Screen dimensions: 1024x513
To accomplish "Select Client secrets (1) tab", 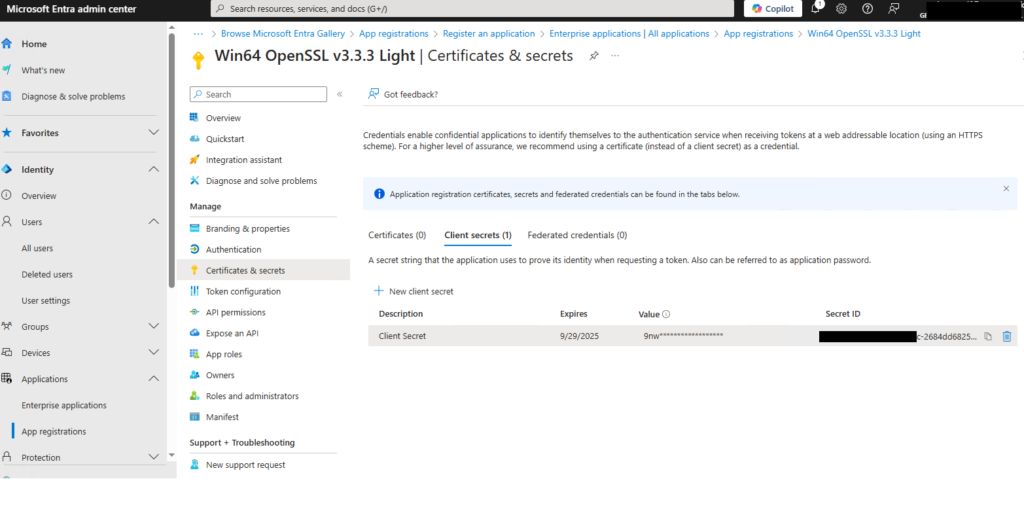I will tap(477, 235).
